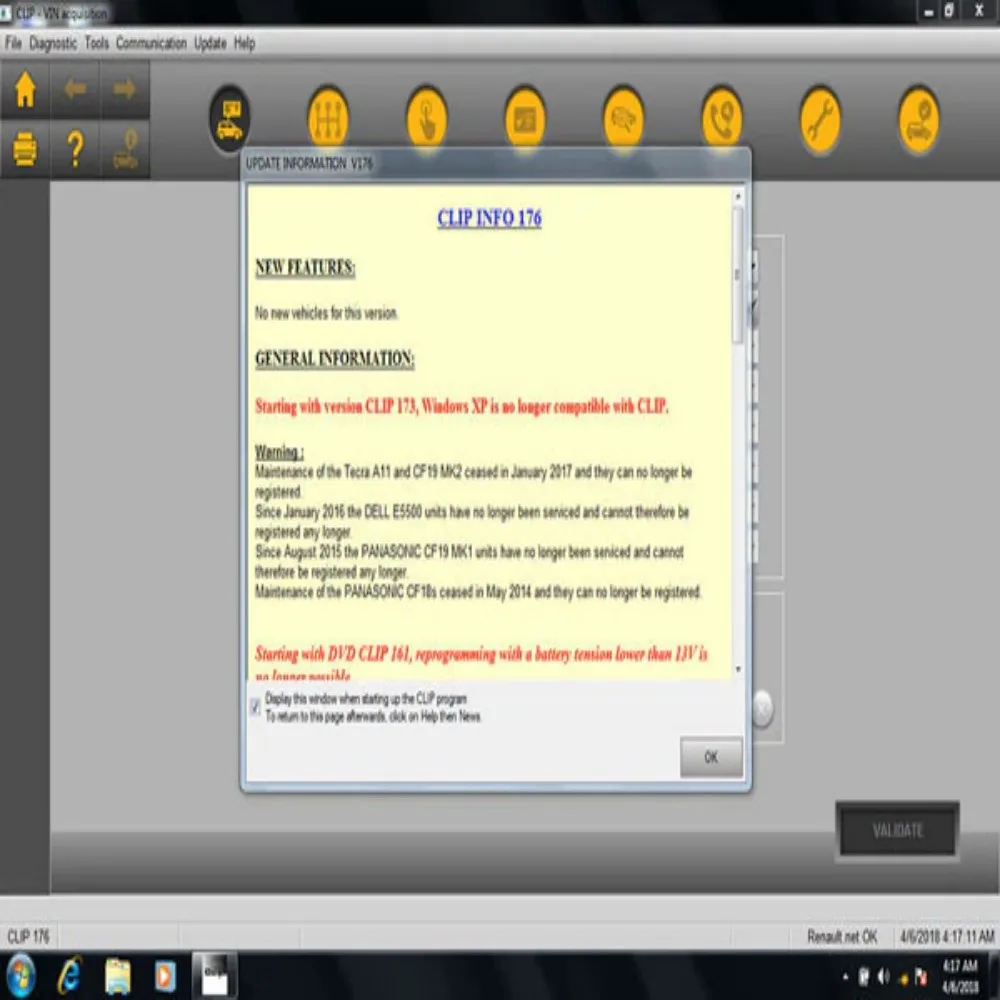Viewport: 1000px width, 1000px height.
Task: Click the status bar date and time
Action: pos(947,936)
